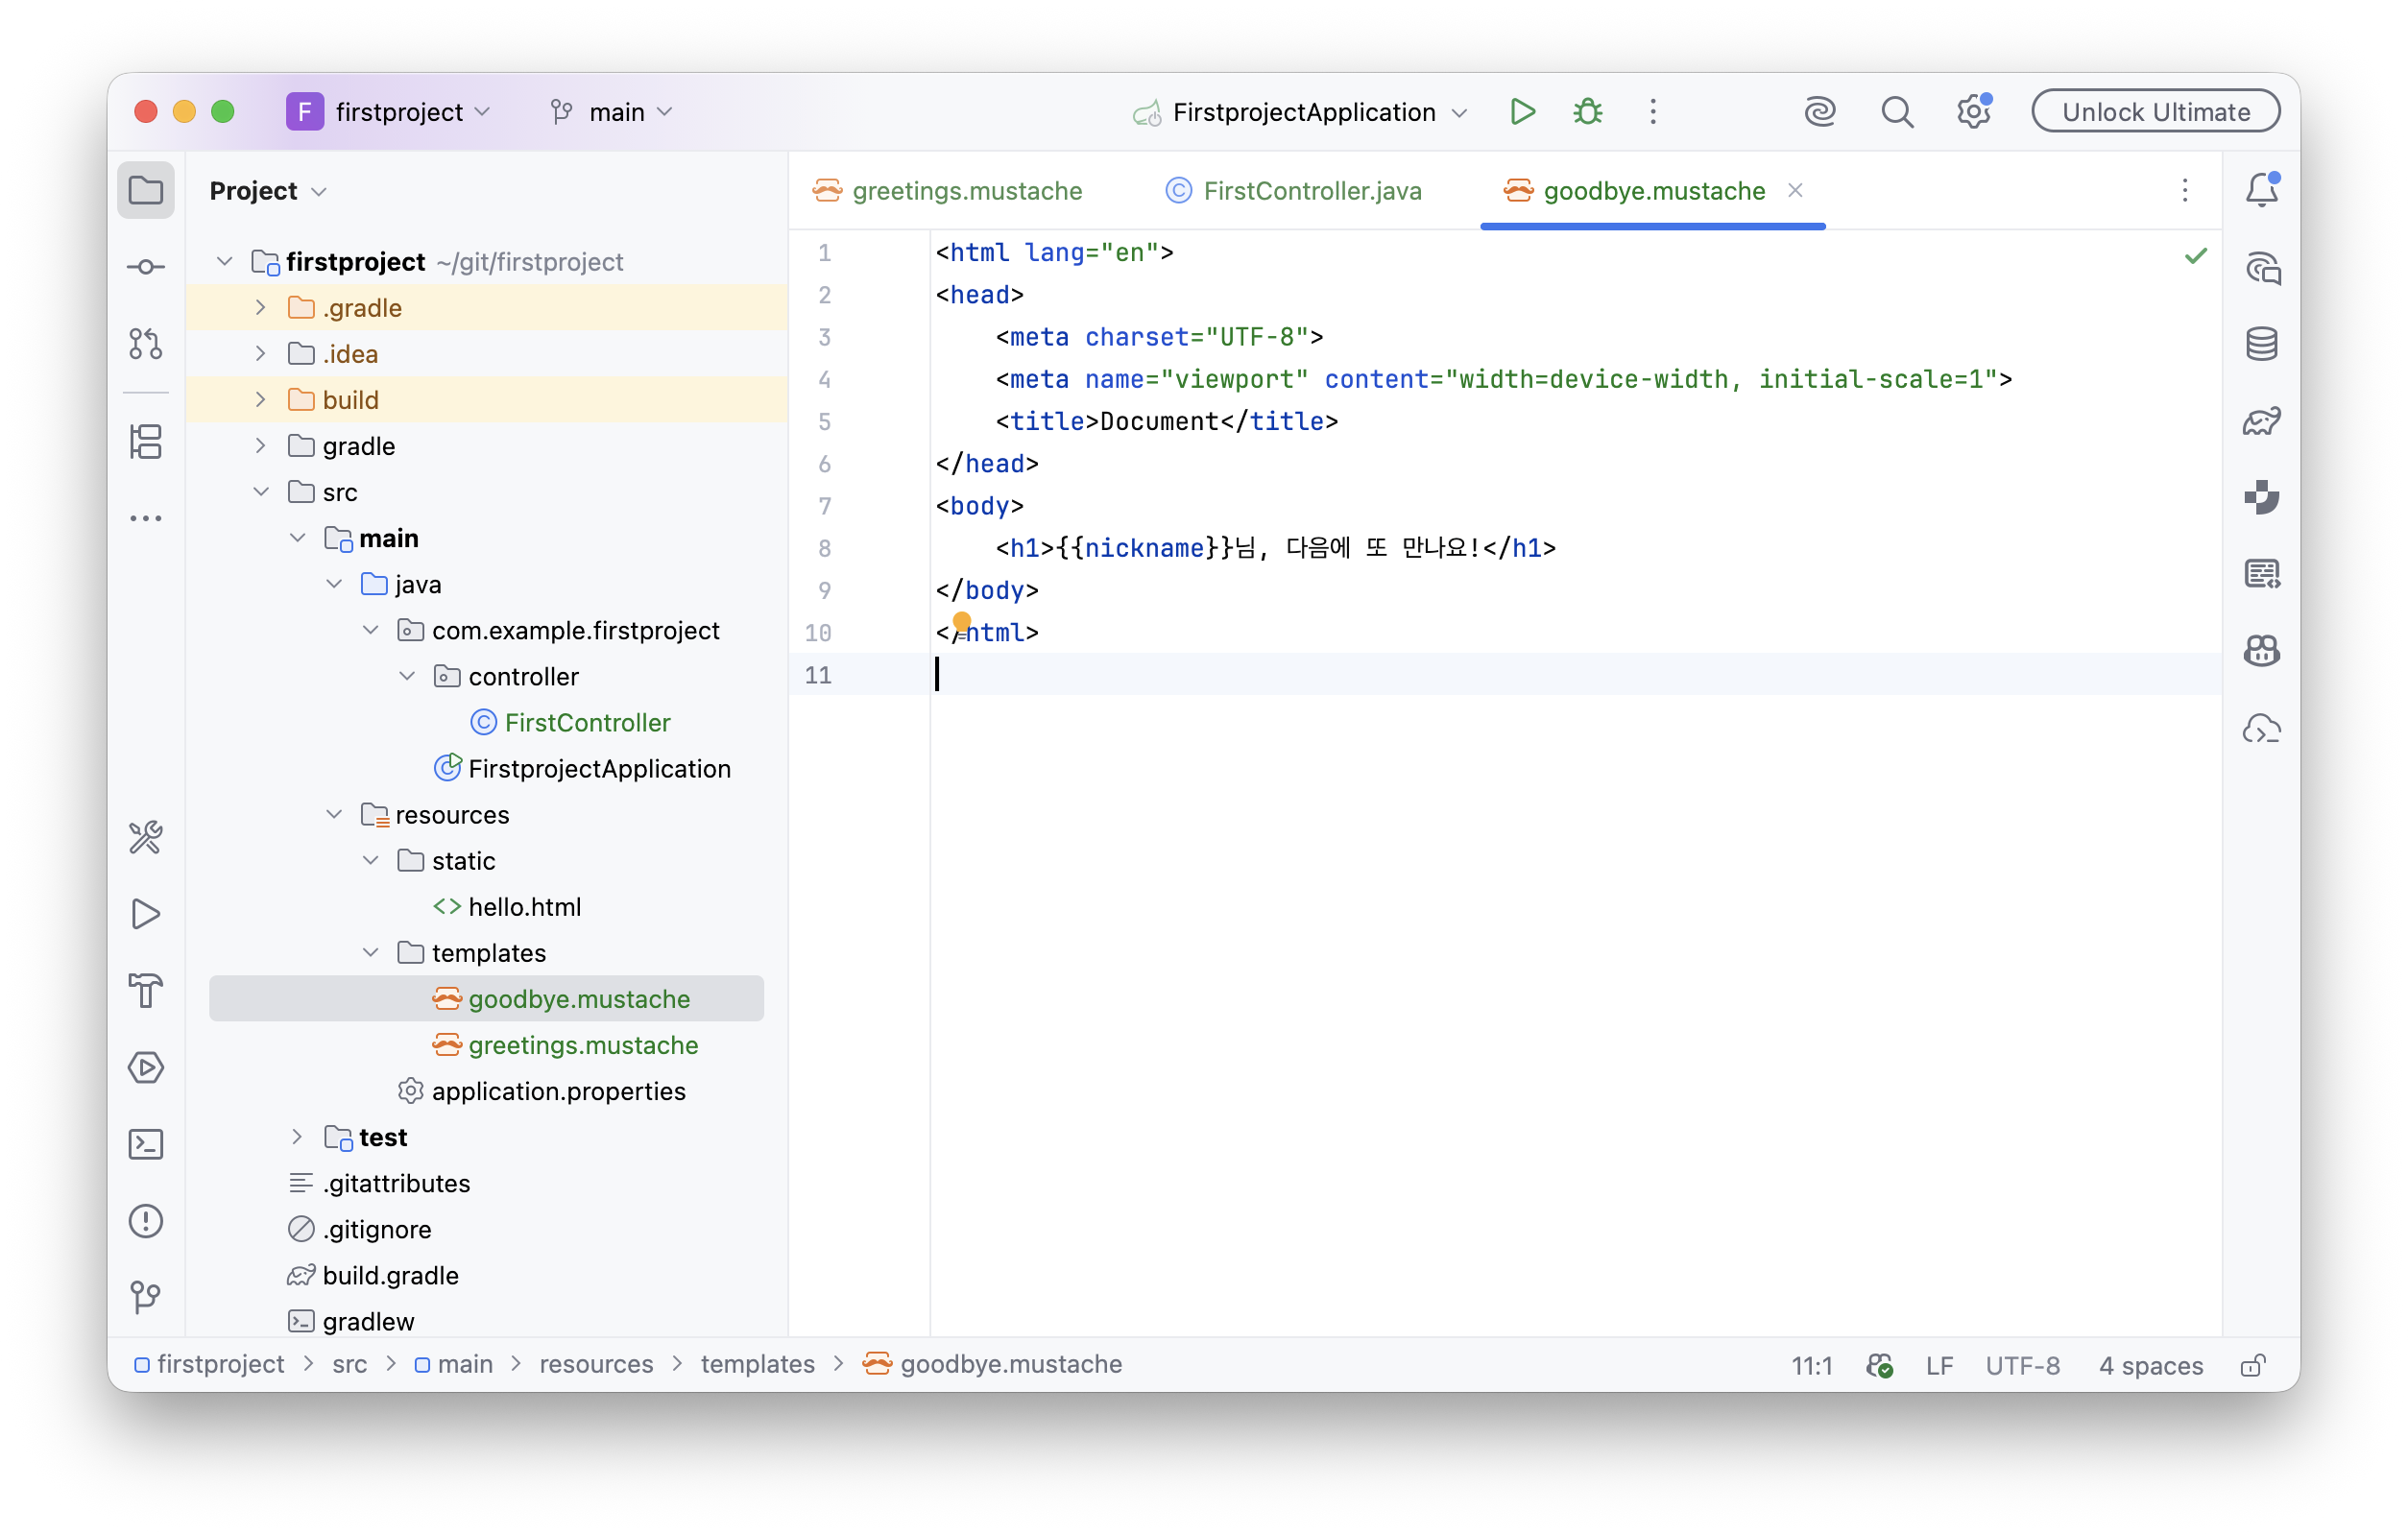This screenshot has height=1534, width=2408.
Task: Open the Run tool window
Action: pyautogui.click(x=146, y=914)
